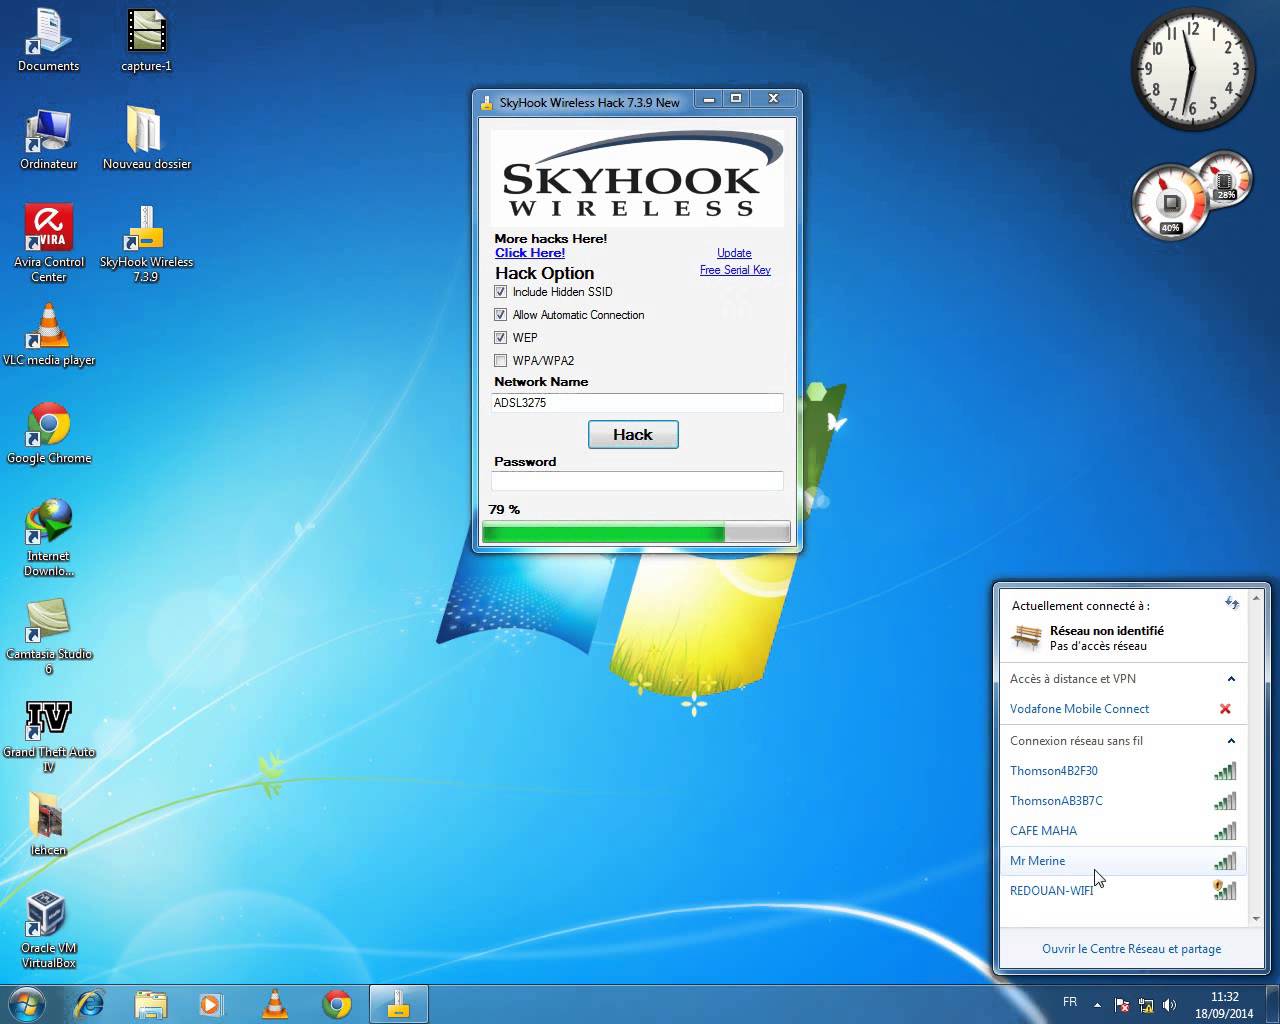The image size is (1280, 1024).
Task: Open Internet Explorer from the taskbar
Action: (89, 1003)
